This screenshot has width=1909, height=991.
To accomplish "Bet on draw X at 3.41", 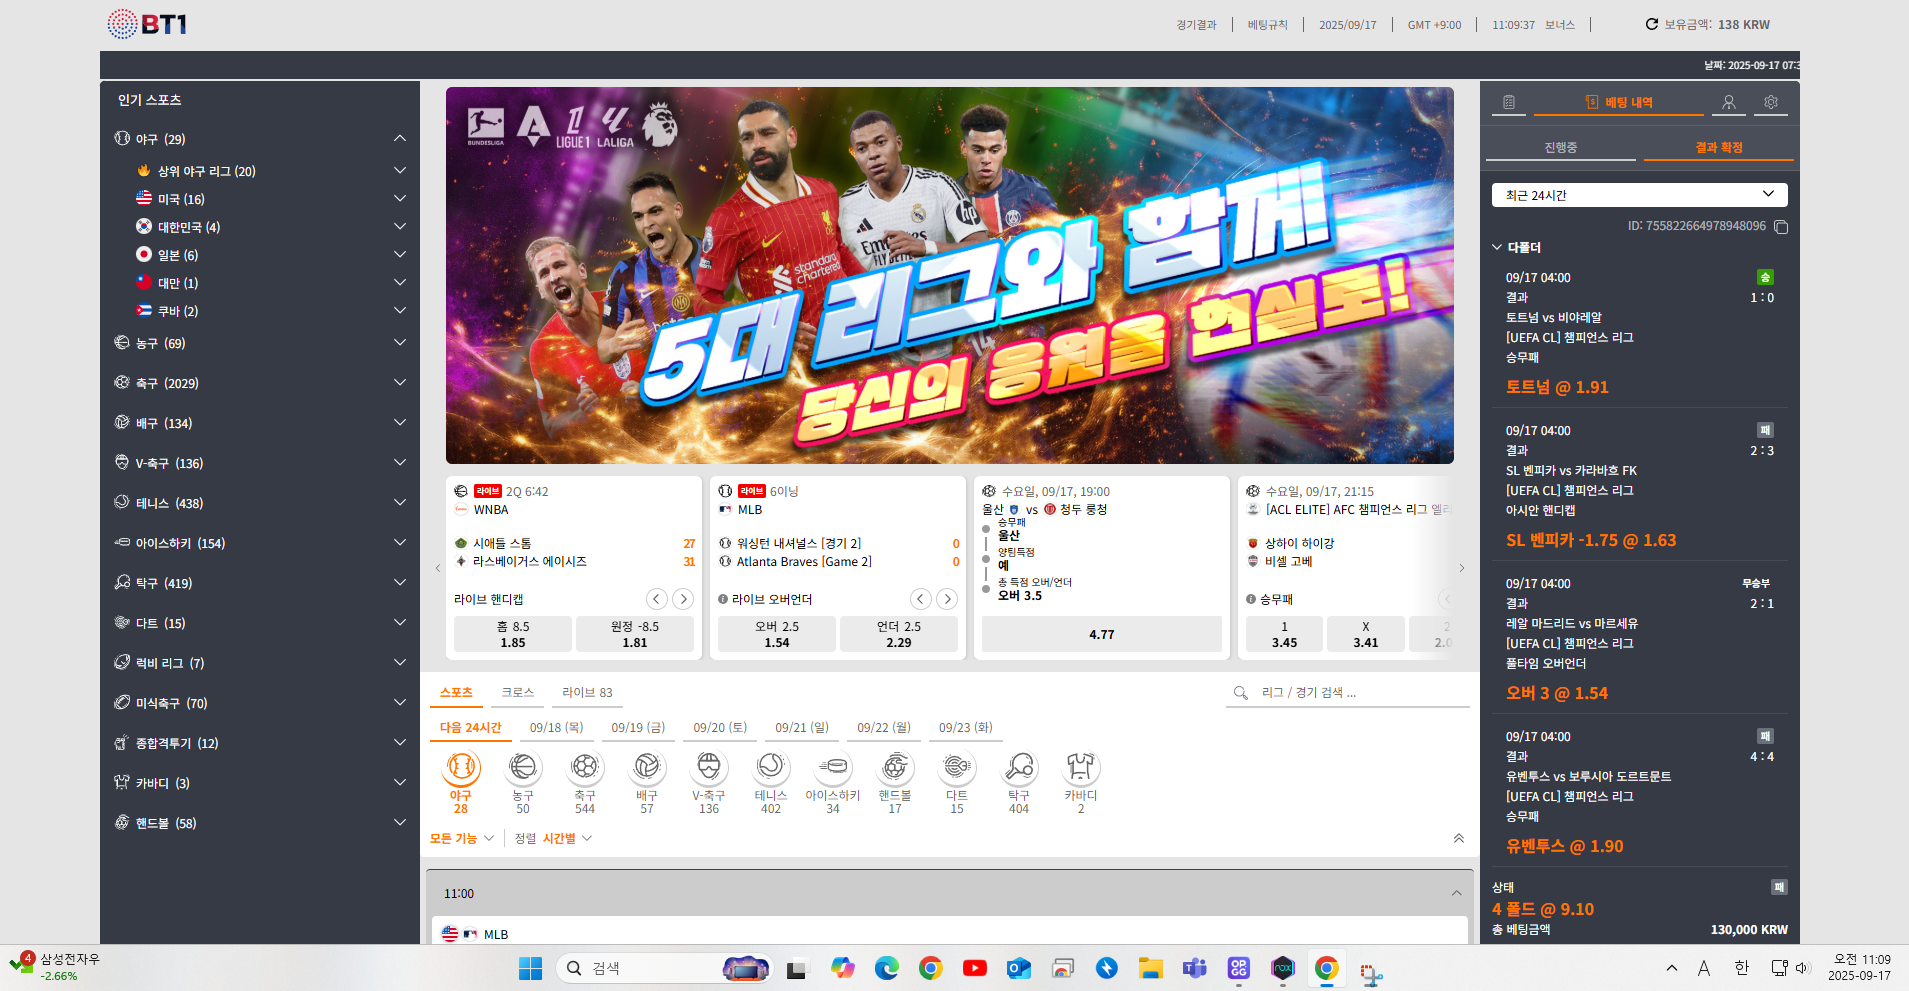I will pos(1366,634).
